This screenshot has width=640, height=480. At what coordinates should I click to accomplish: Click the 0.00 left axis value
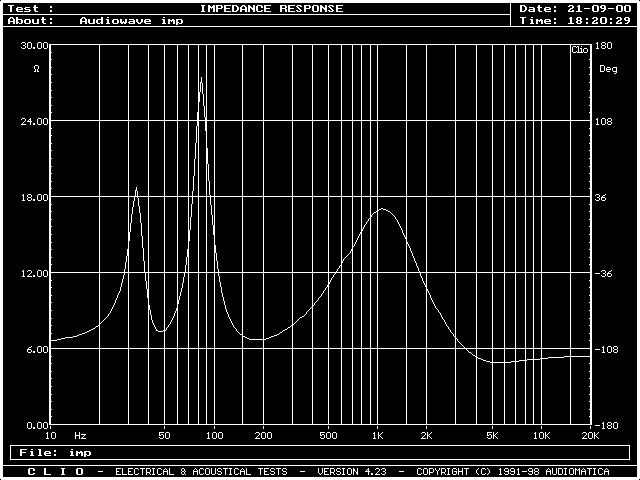click(37, 425)
